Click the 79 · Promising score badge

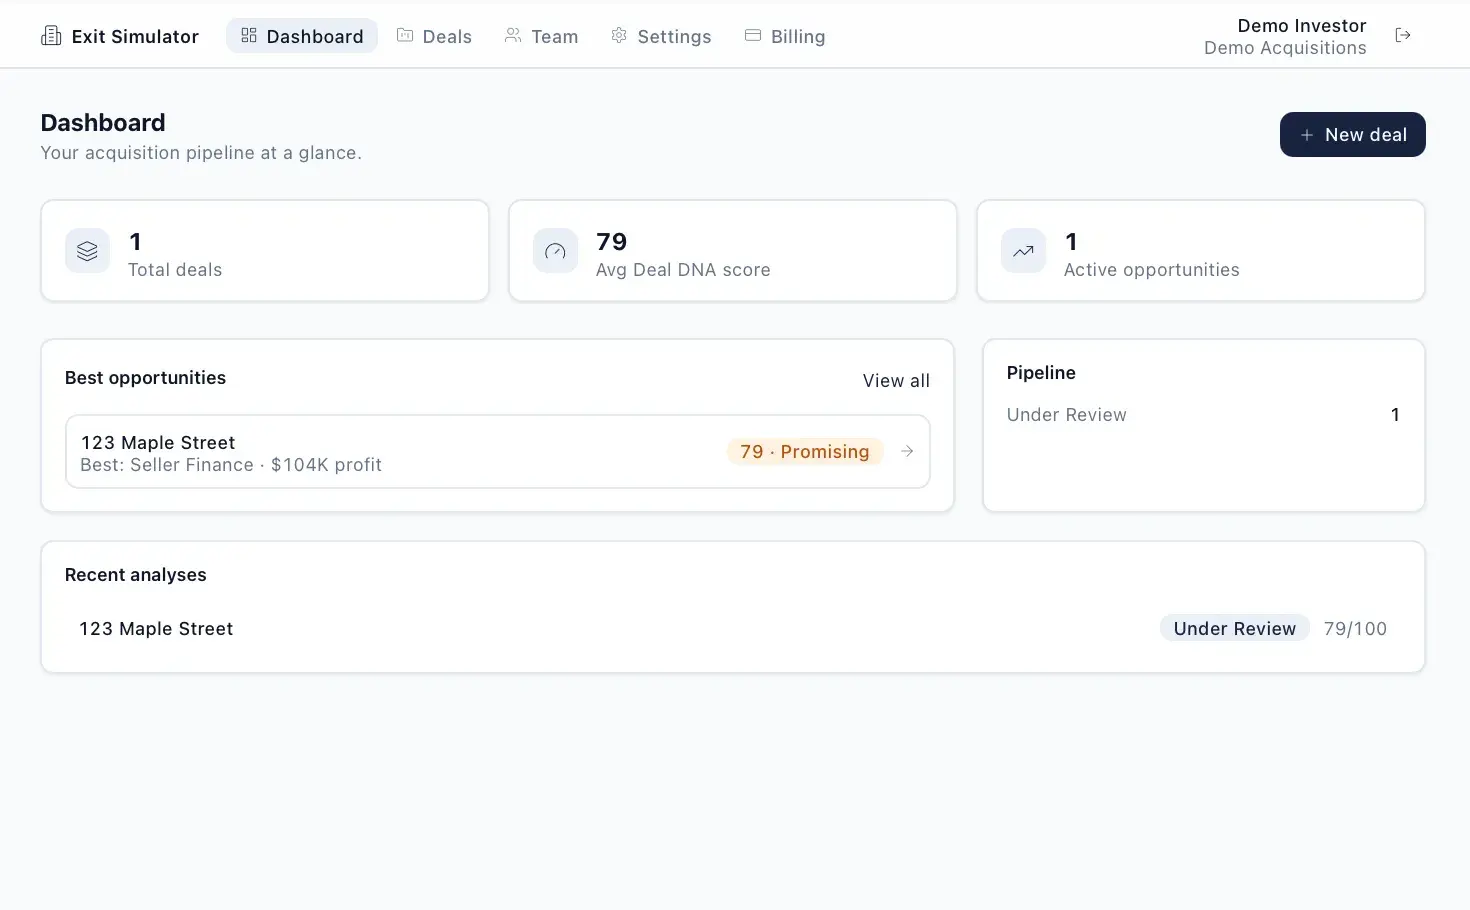click(x=805, y=452)
